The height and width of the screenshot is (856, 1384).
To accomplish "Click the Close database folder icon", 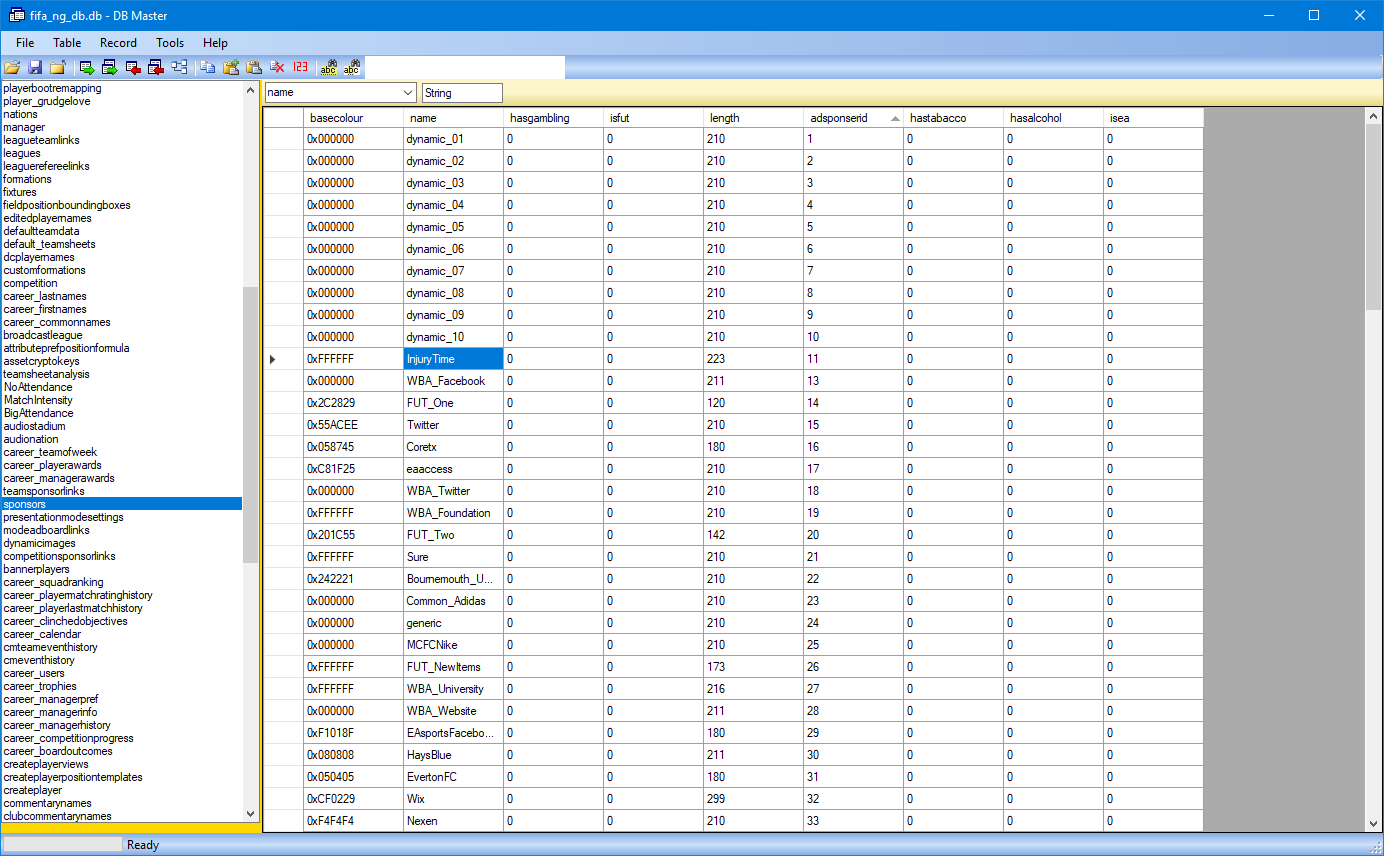I will click(x=58, y=68).
